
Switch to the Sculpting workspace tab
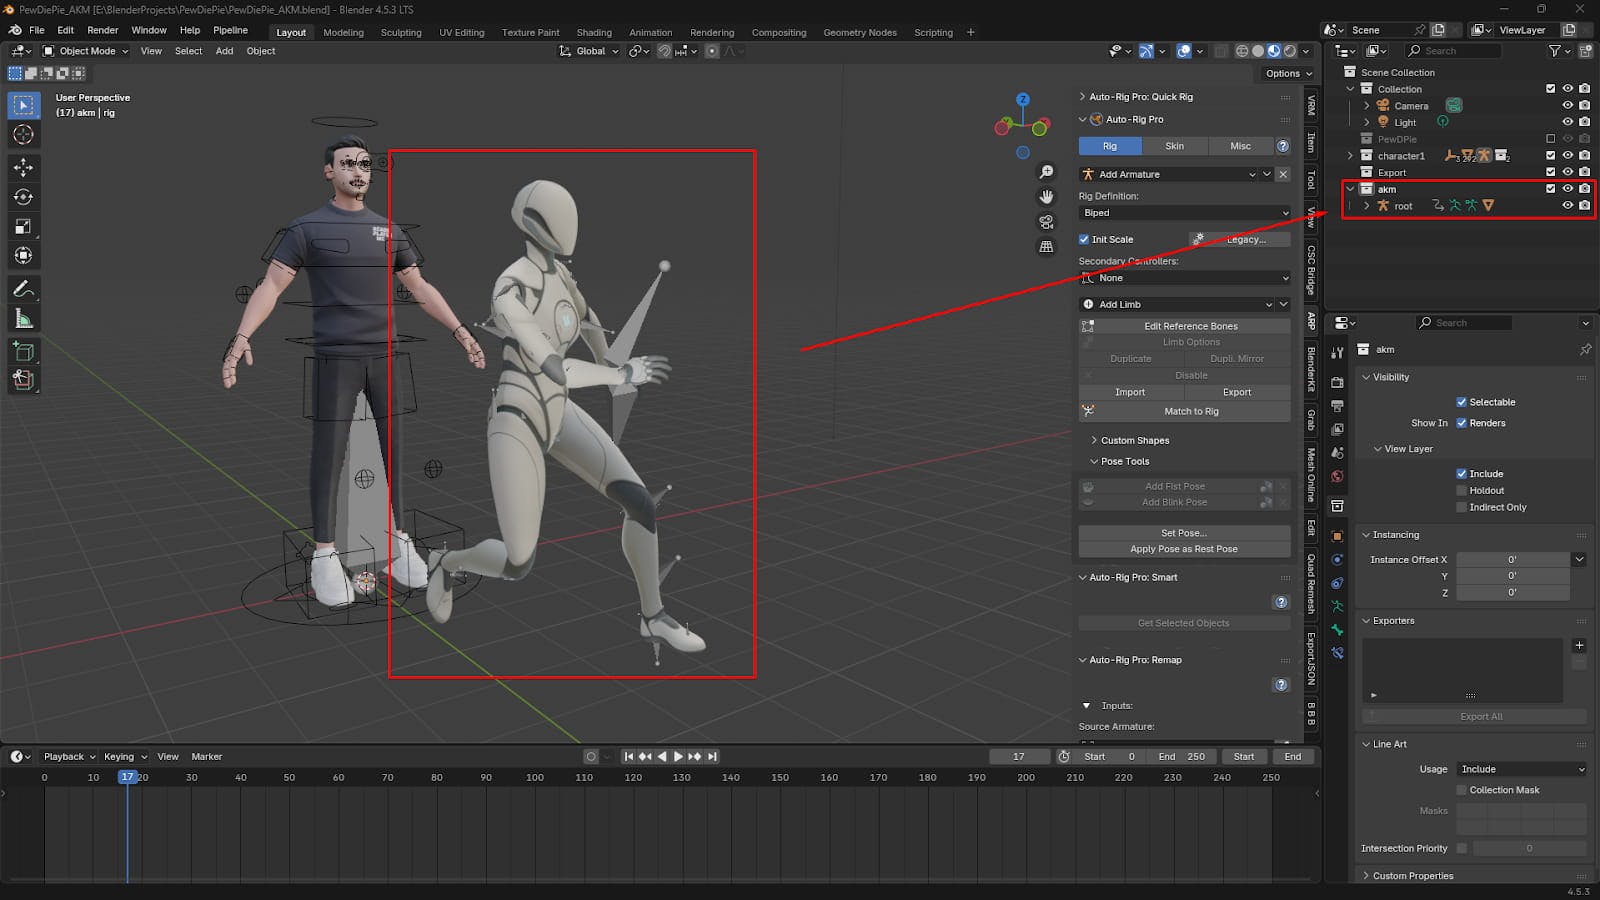pos(400,32)
